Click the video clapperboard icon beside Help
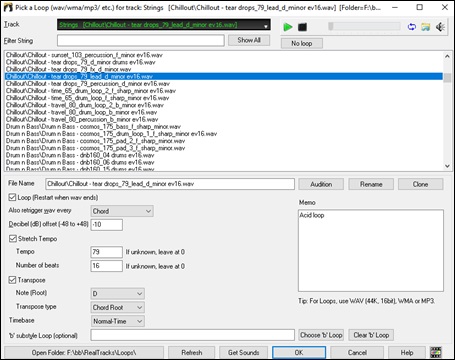 pos(436,352)
